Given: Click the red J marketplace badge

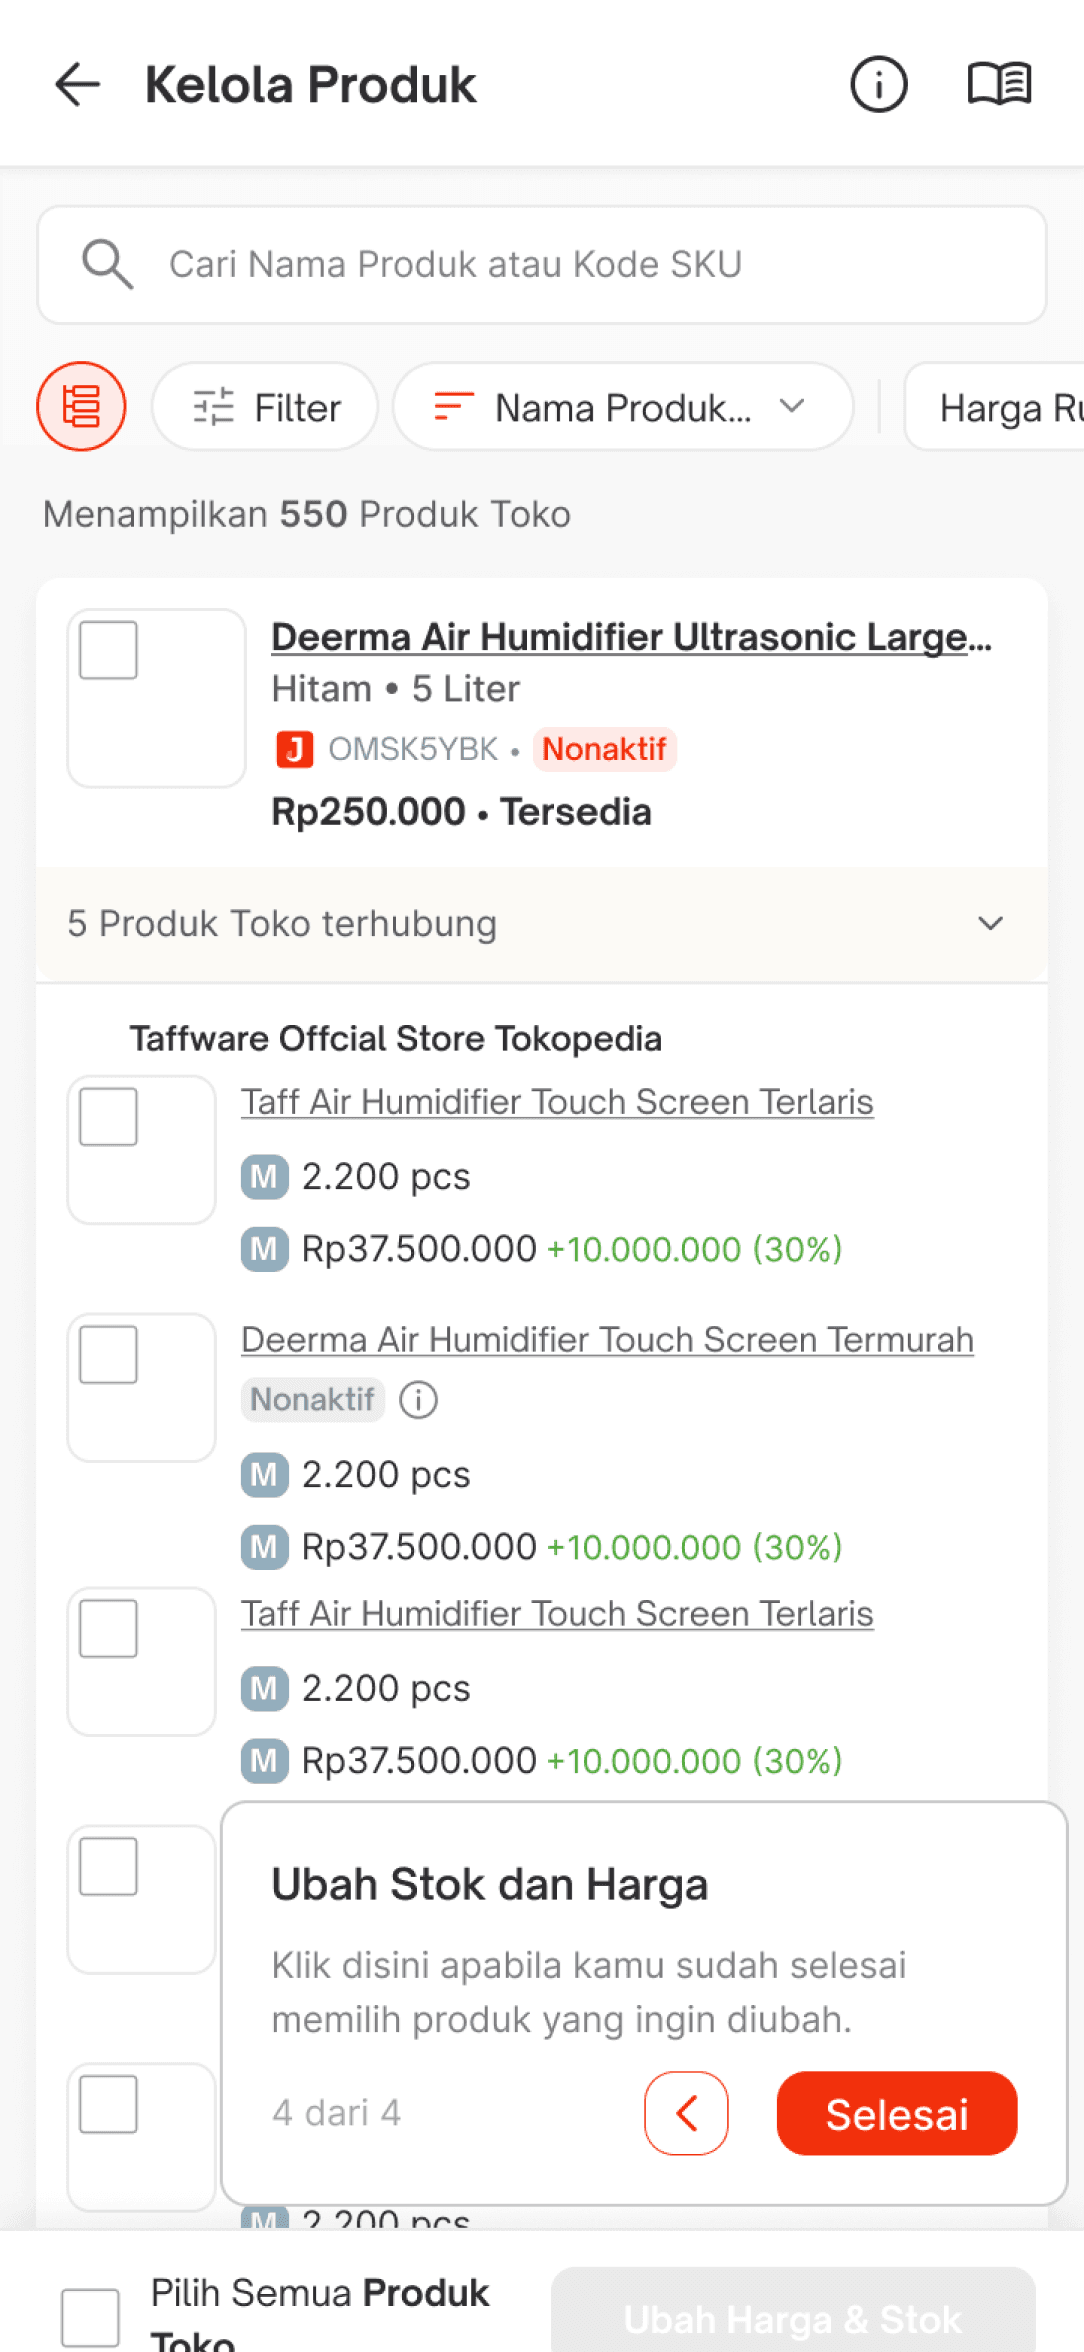Looking at the screenshot, I should (x=294, y=748).
